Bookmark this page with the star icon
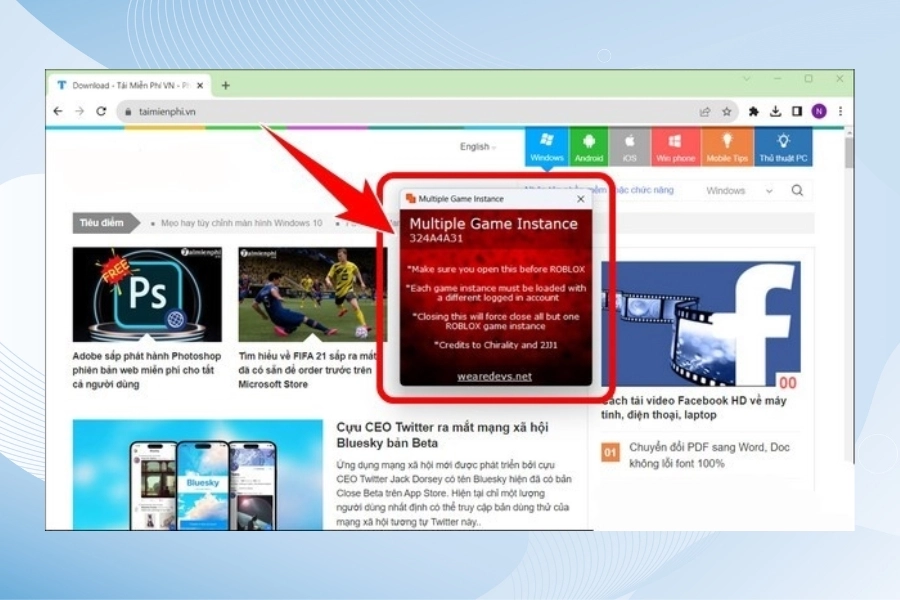 pos(727,112)
